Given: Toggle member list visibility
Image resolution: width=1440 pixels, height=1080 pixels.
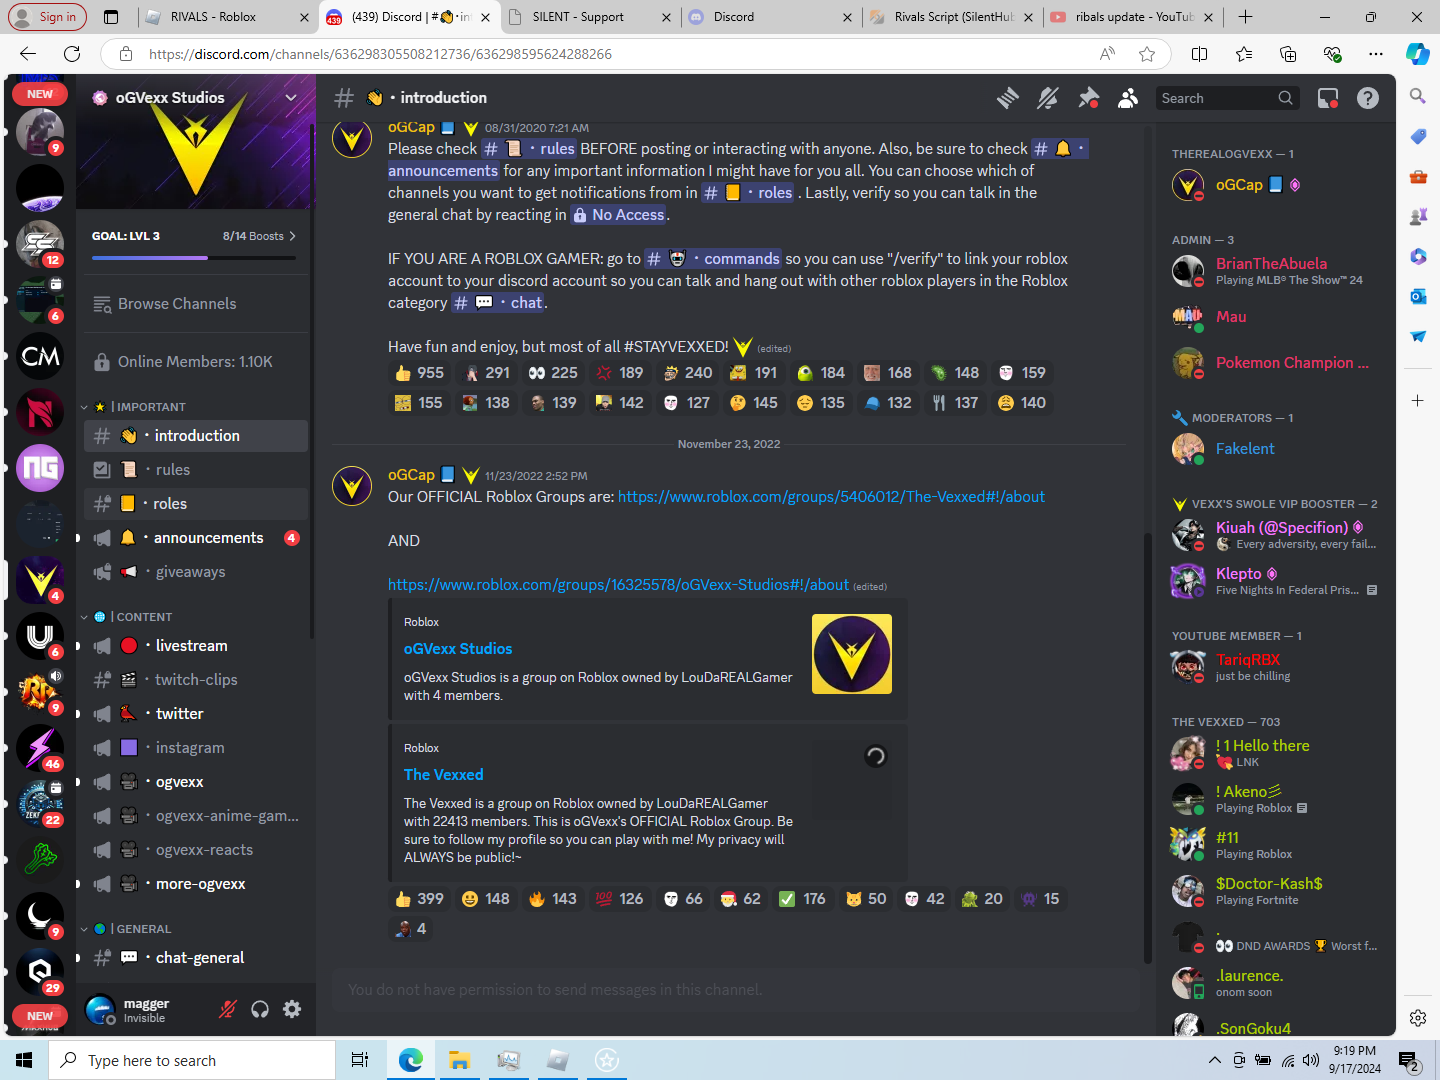Looking at the screenshot, I should tap(1128, 98).
